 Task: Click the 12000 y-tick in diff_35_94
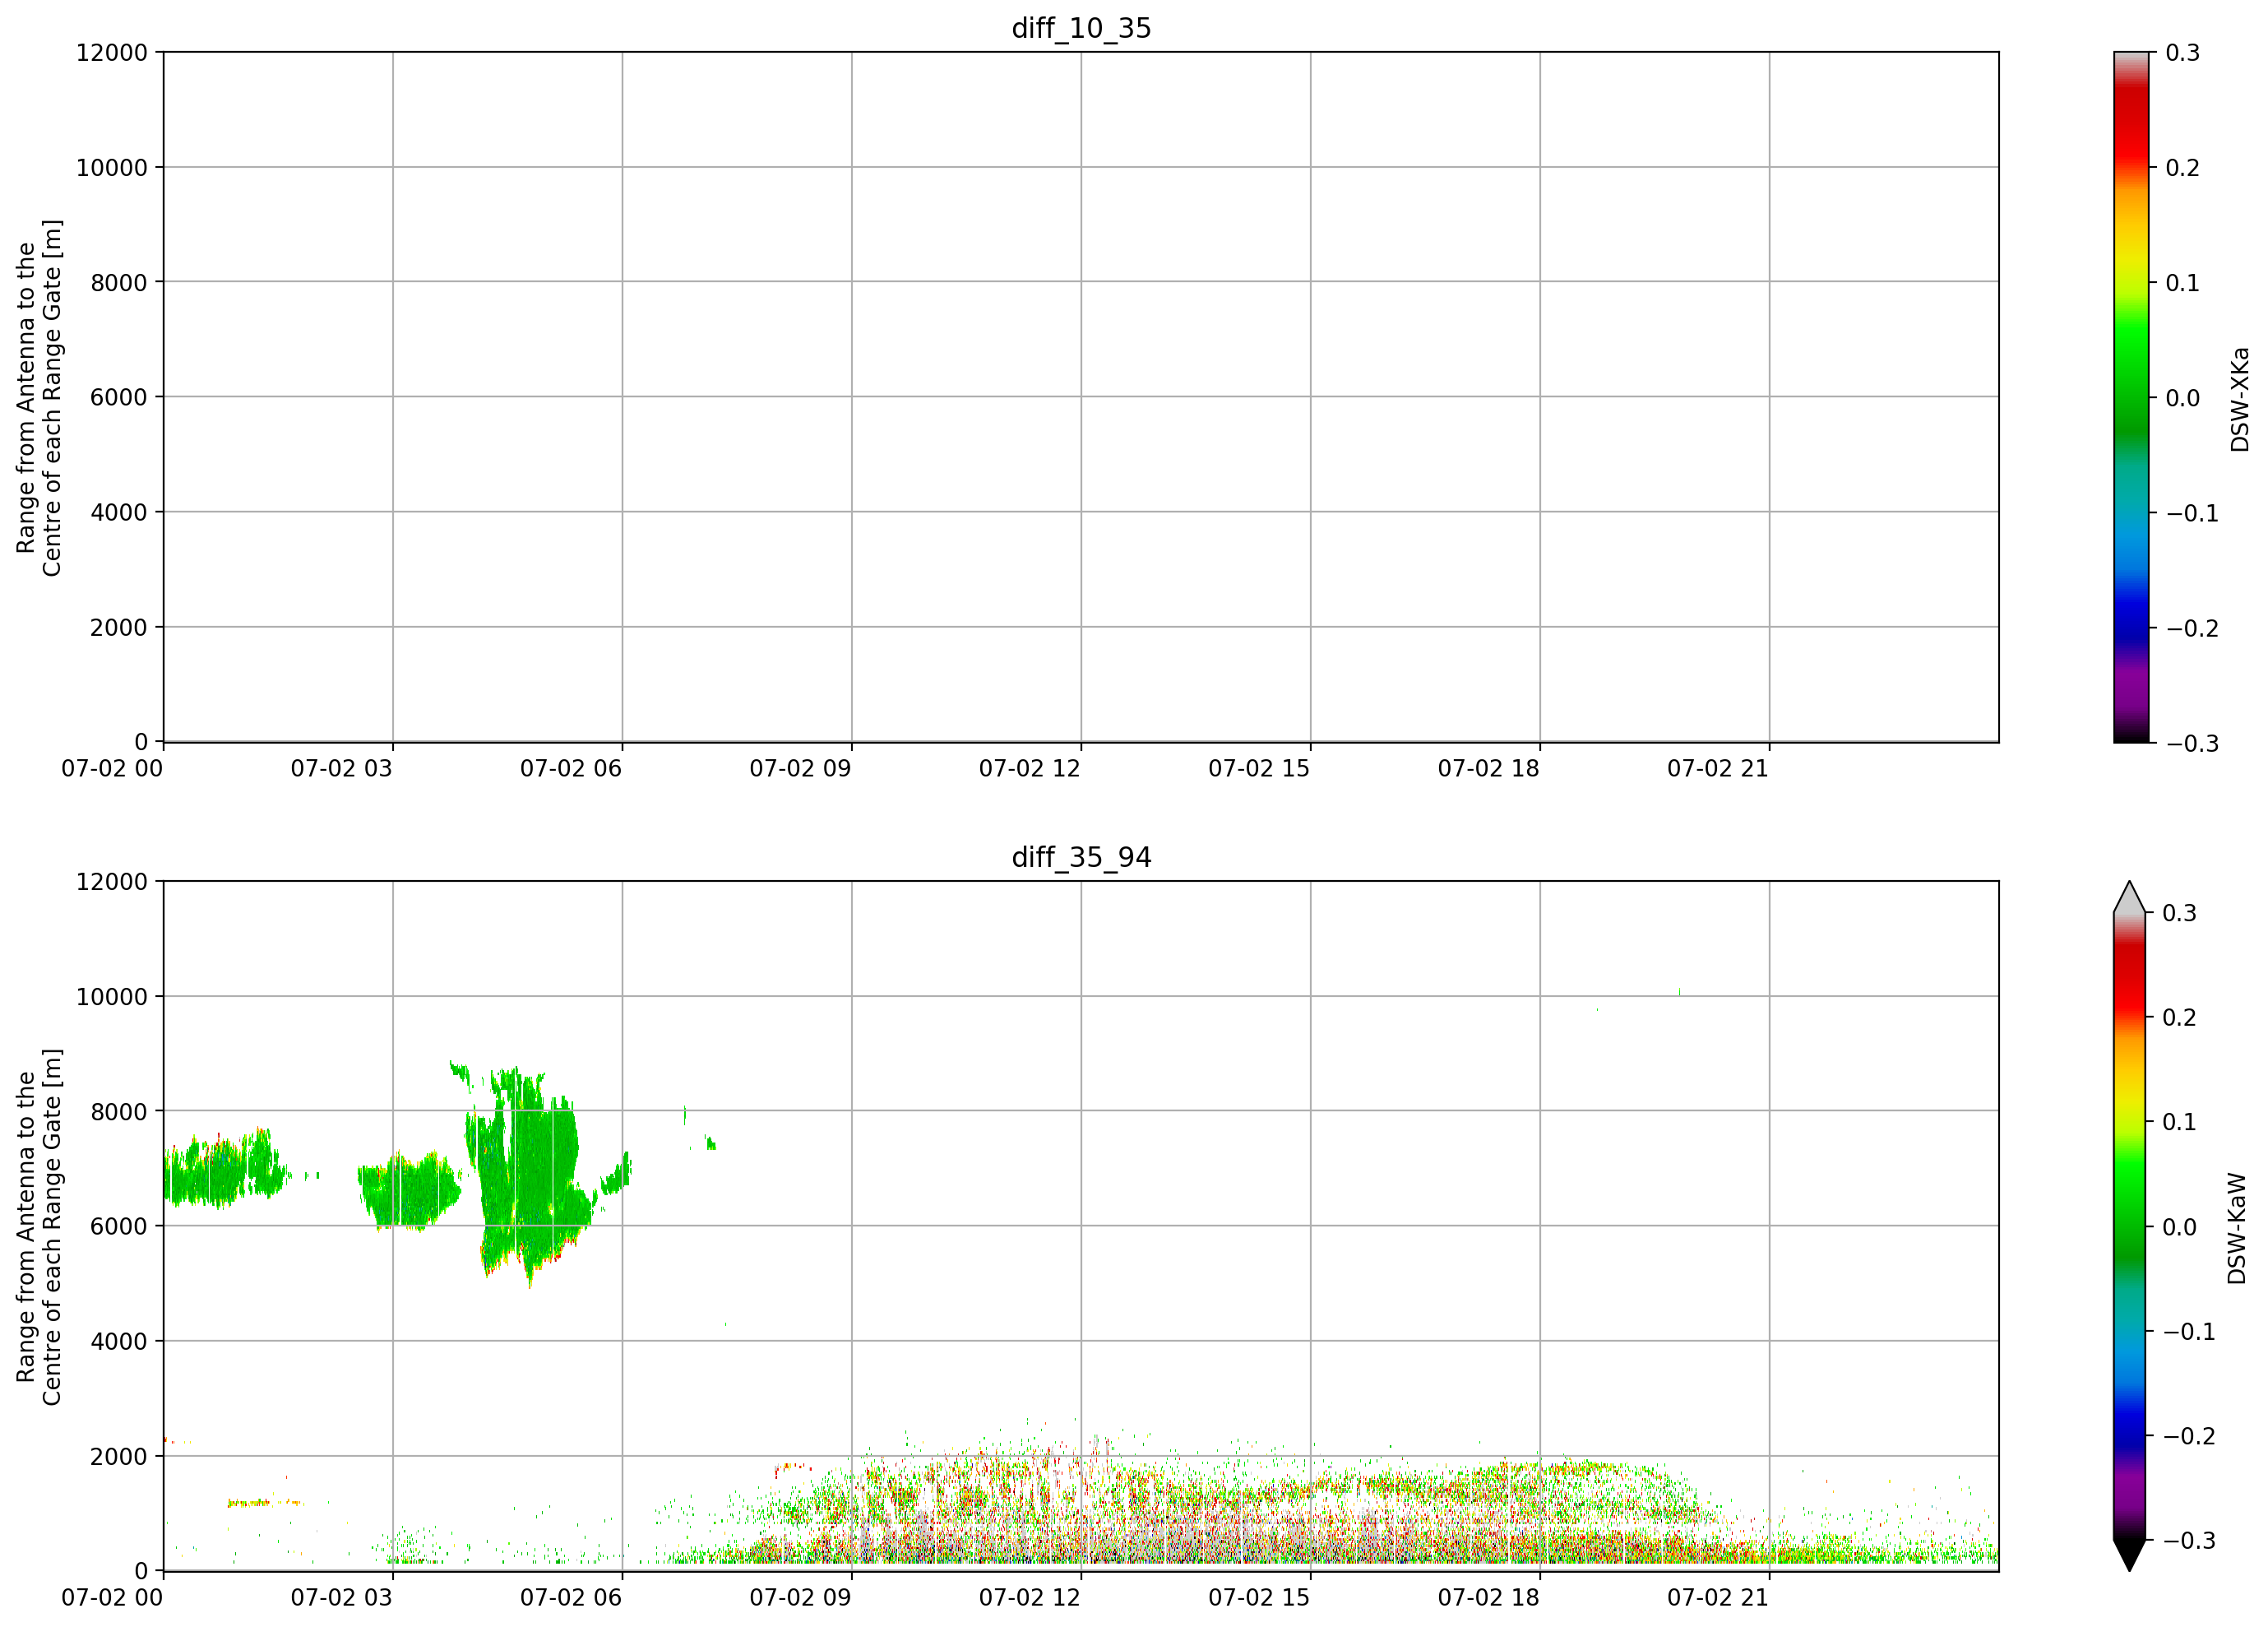pyautogui.click(x=112, y=881)
